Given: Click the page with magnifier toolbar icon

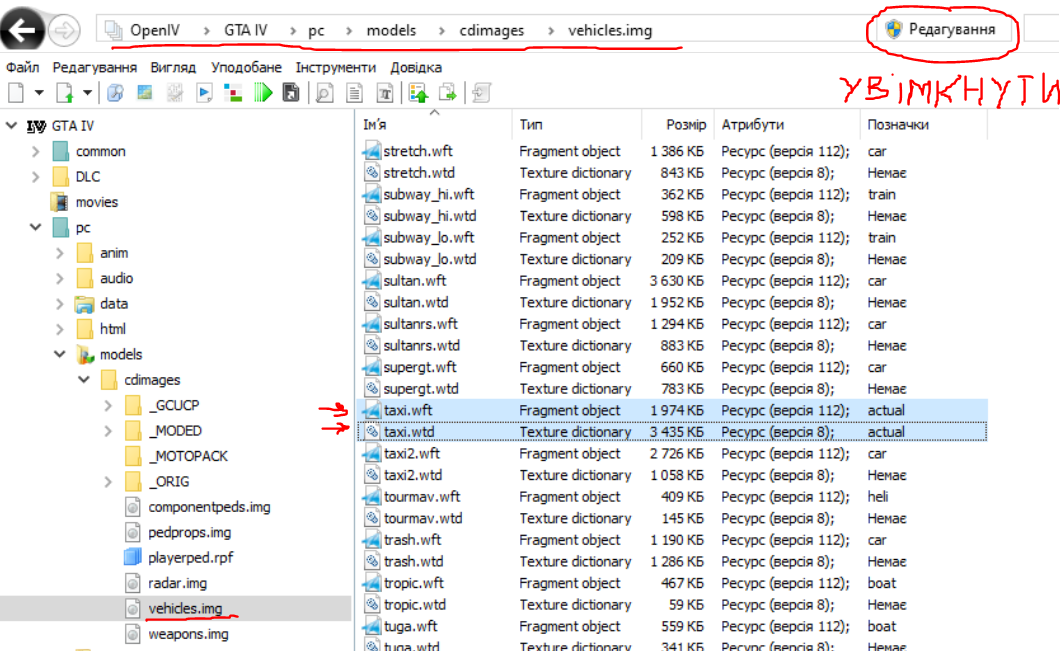Looking at the screenshot, I should point(324,93).
